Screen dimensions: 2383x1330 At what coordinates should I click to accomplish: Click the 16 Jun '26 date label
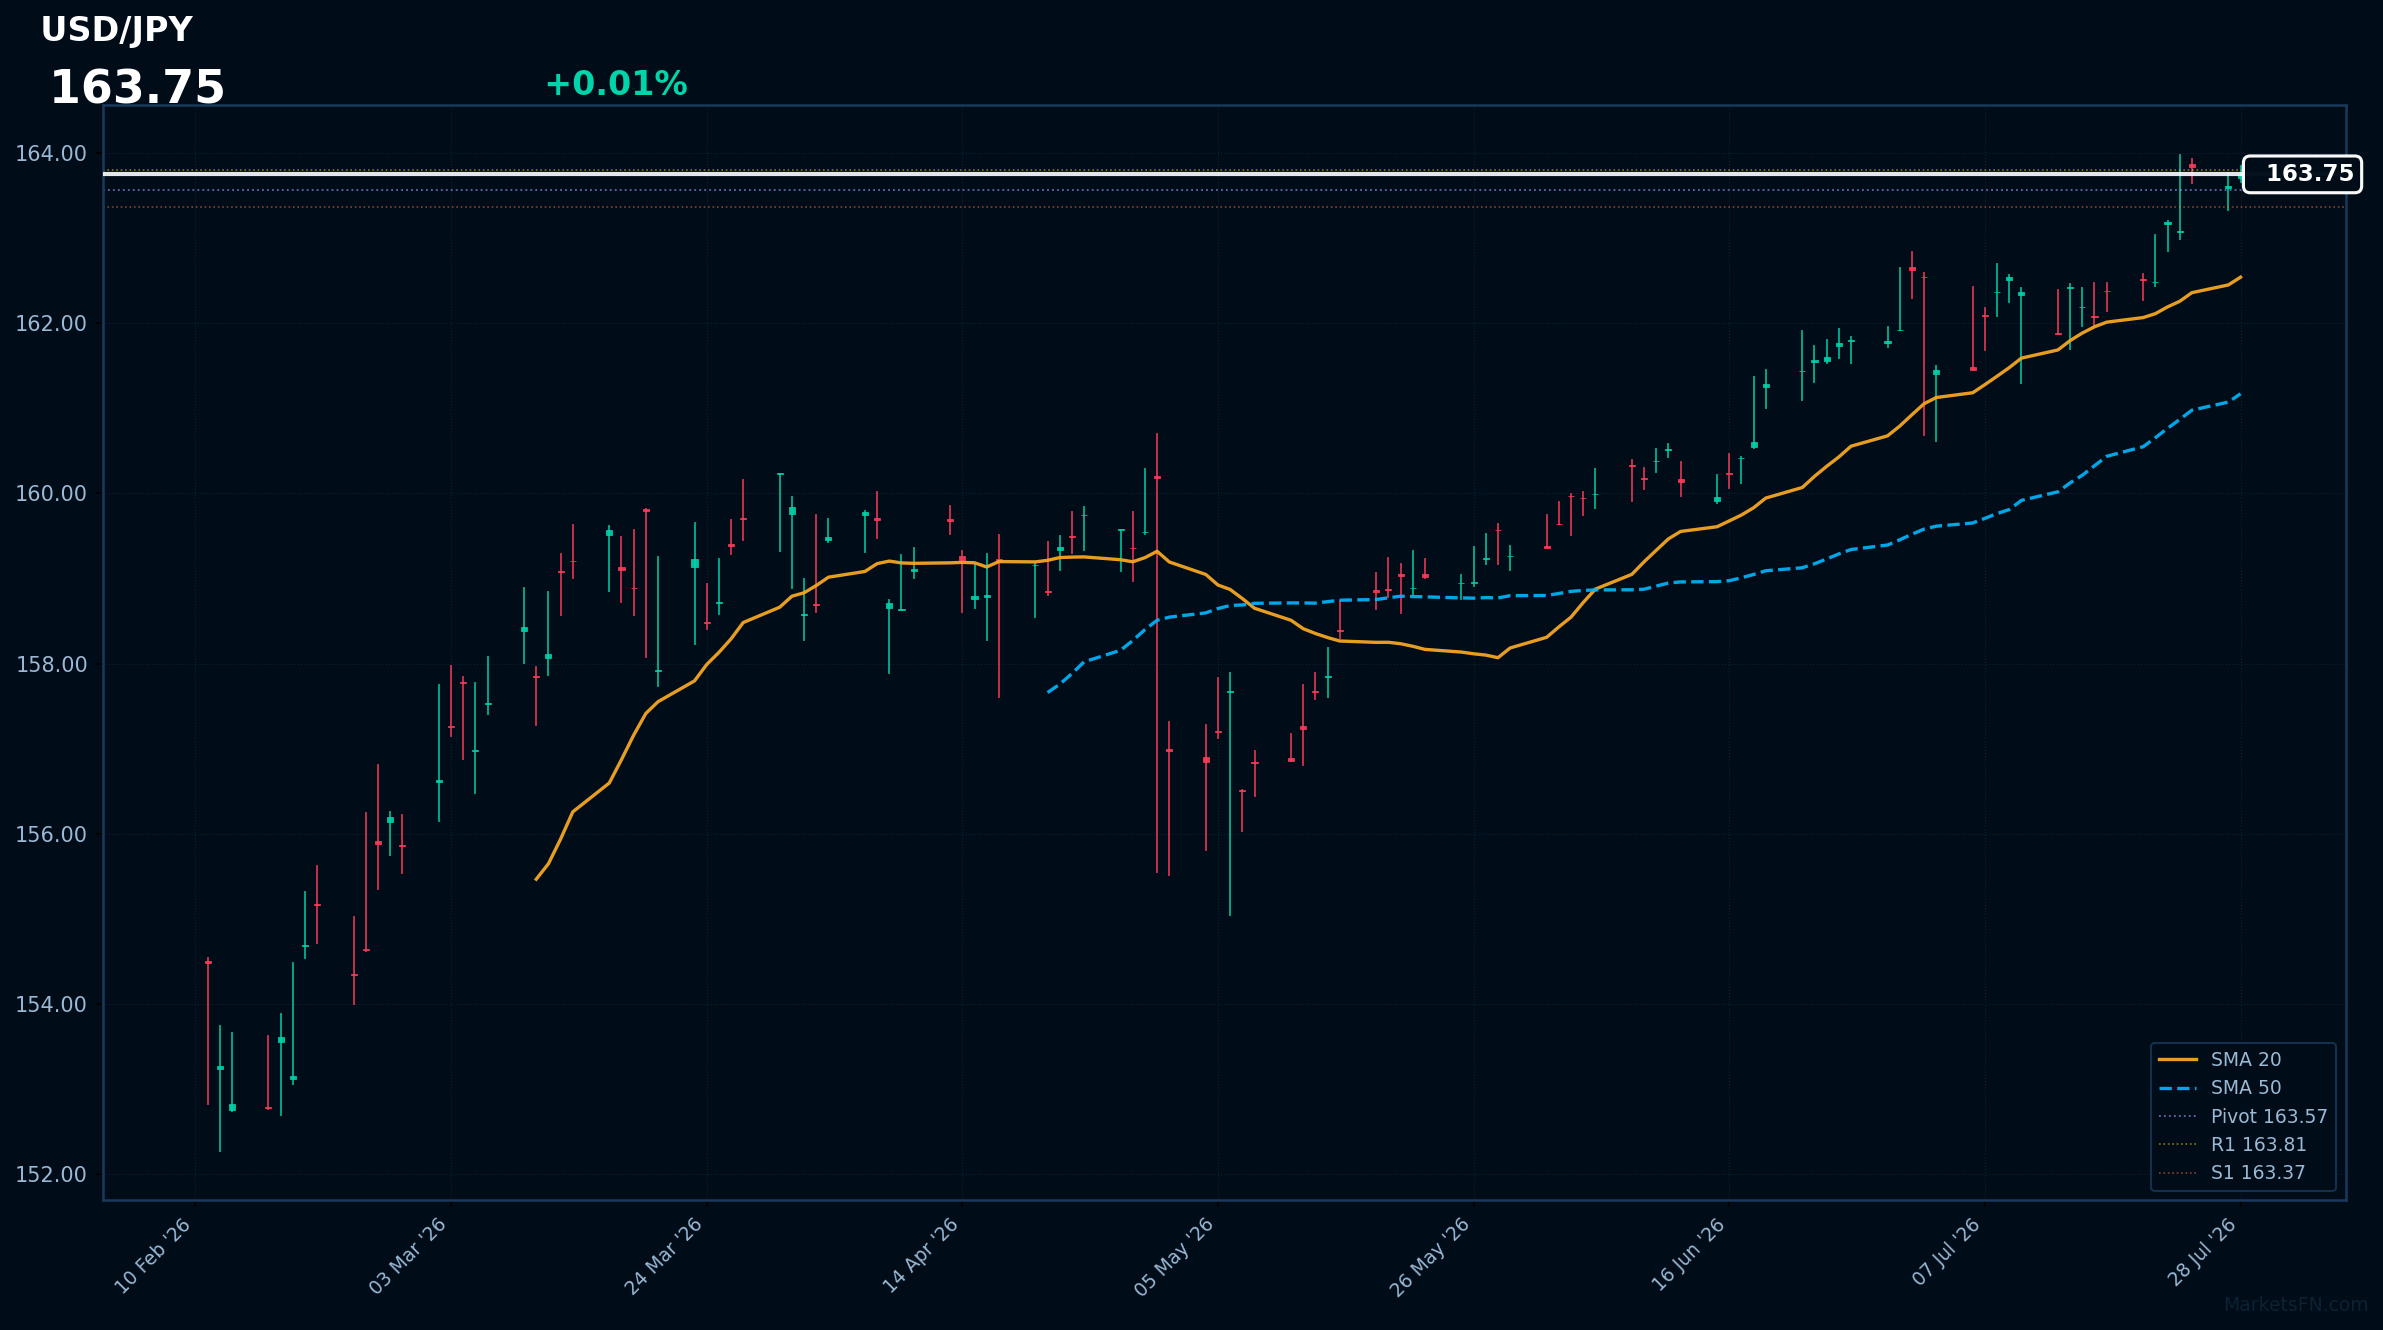tap(1688, 1256)
